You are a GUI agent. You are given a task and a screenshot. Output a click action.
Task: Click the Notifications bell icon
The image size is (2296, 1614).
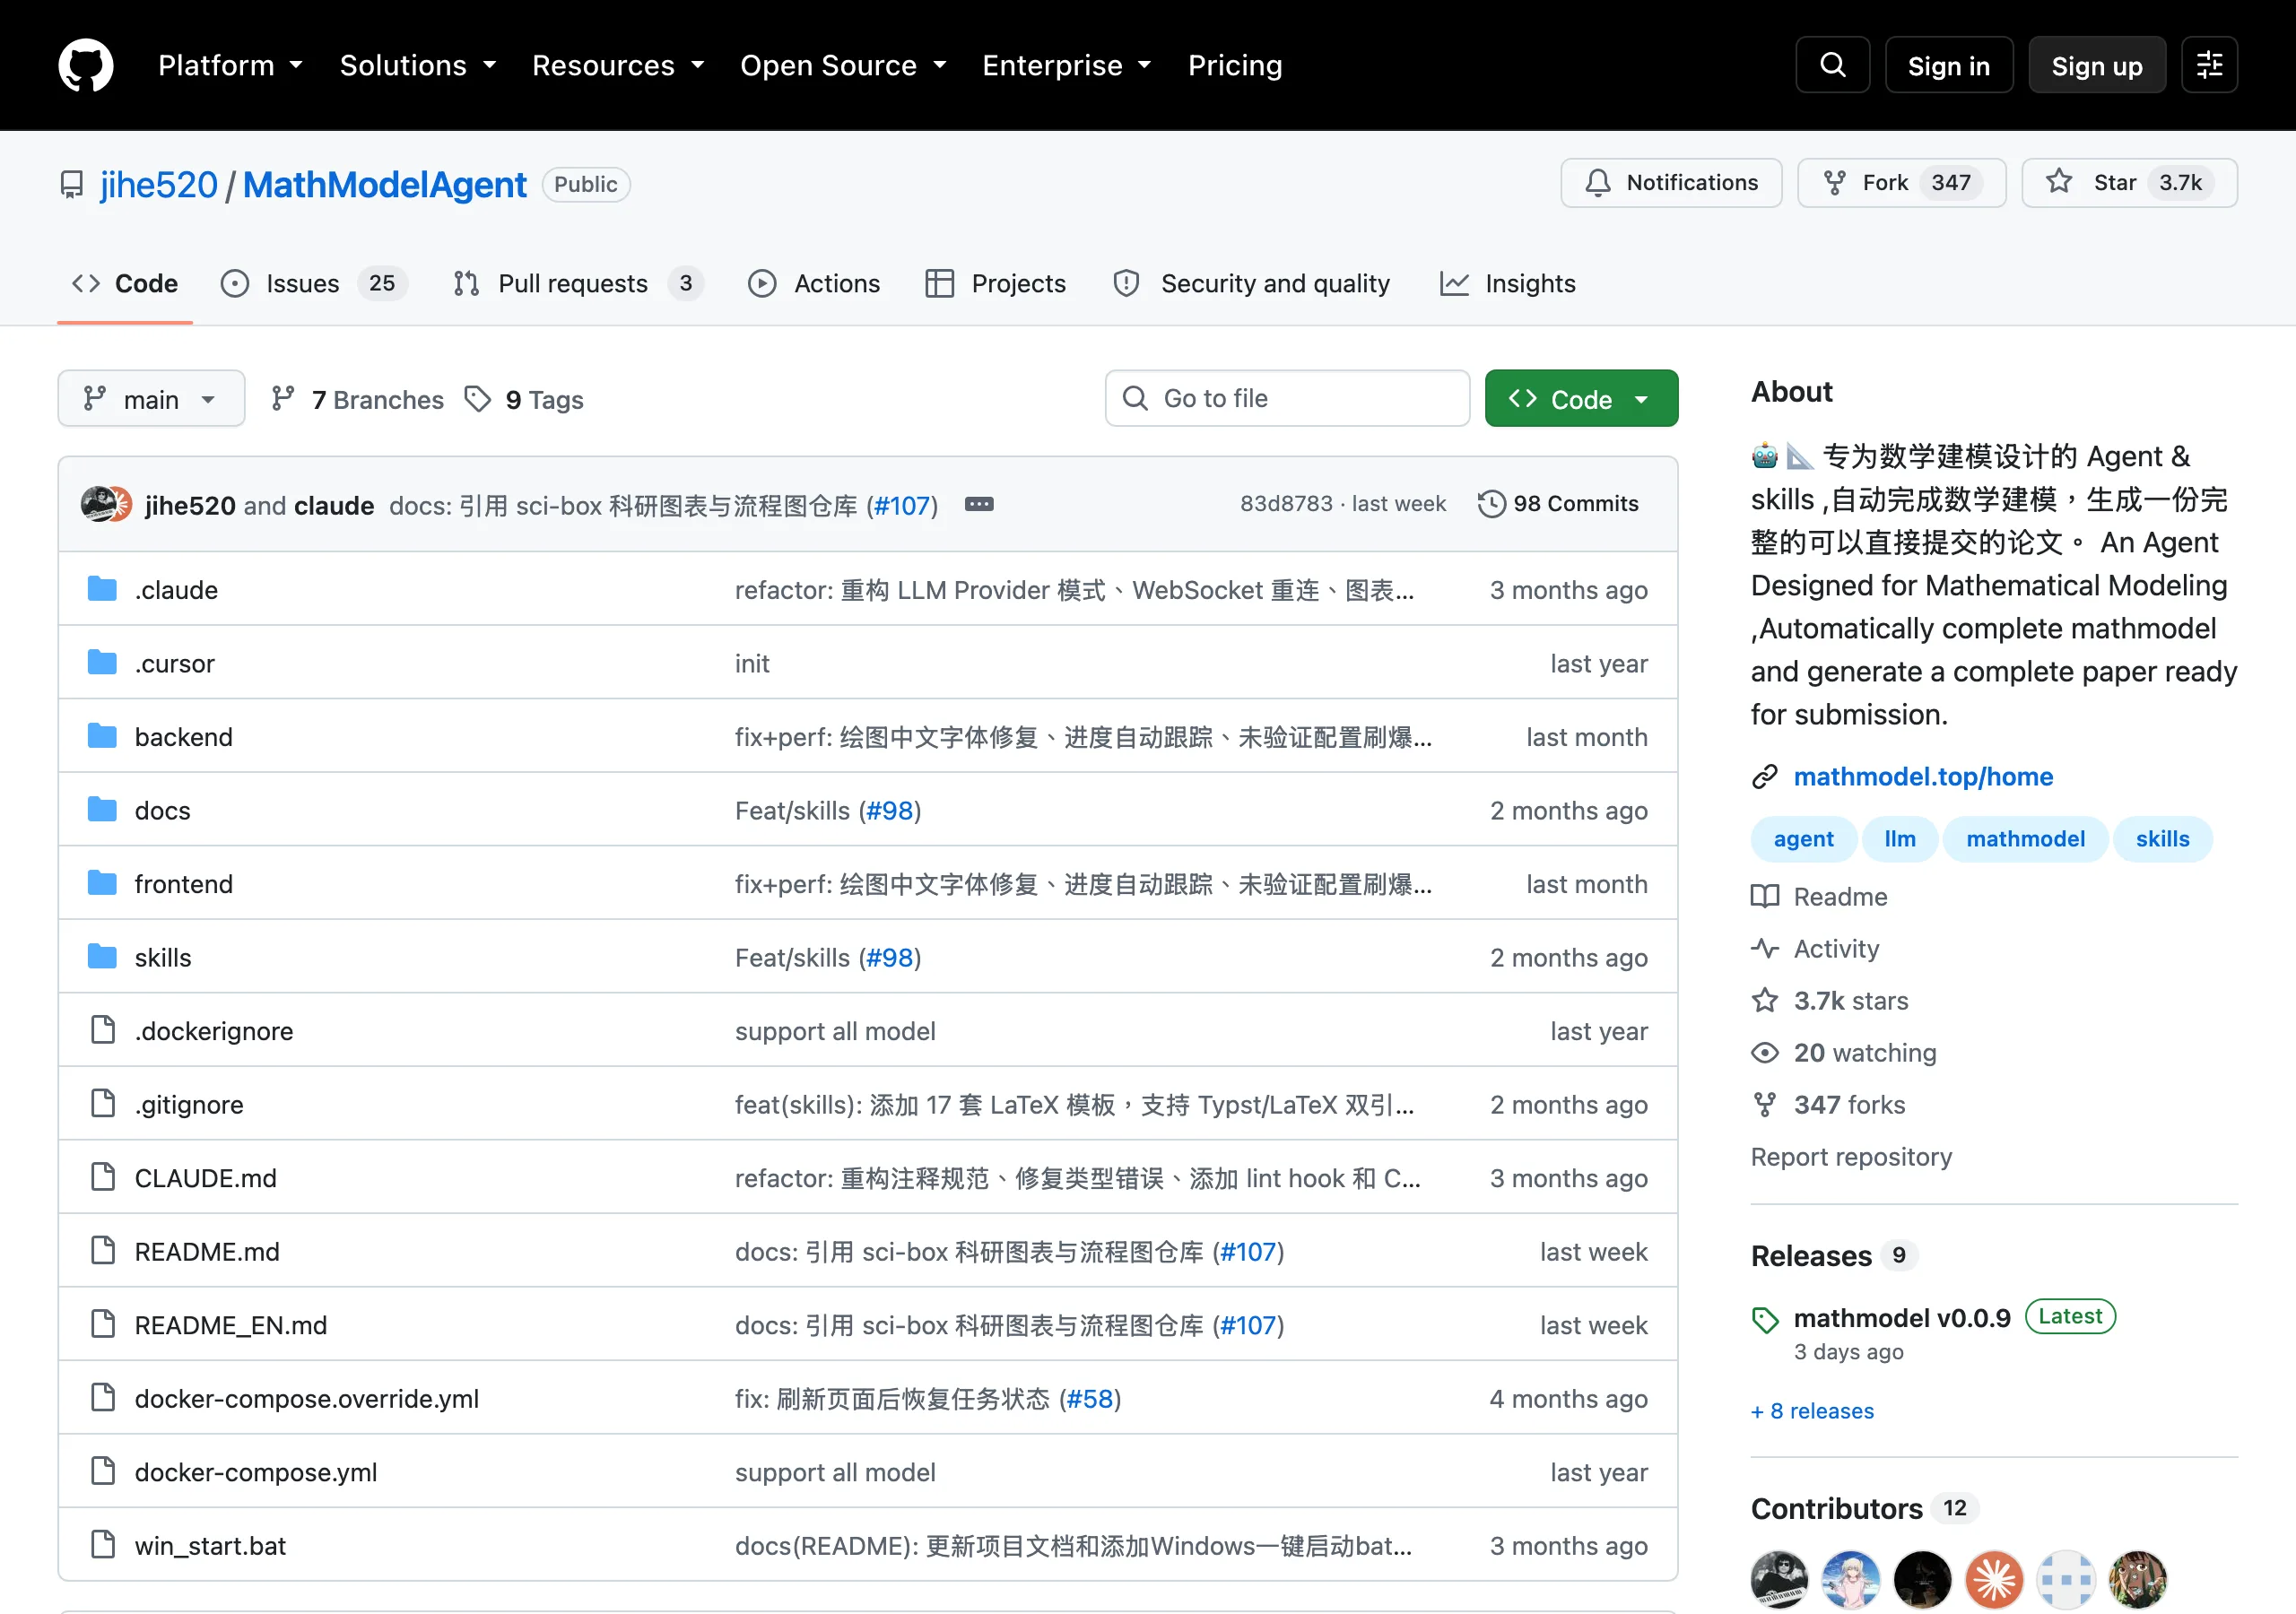(x=1598, y=183)
